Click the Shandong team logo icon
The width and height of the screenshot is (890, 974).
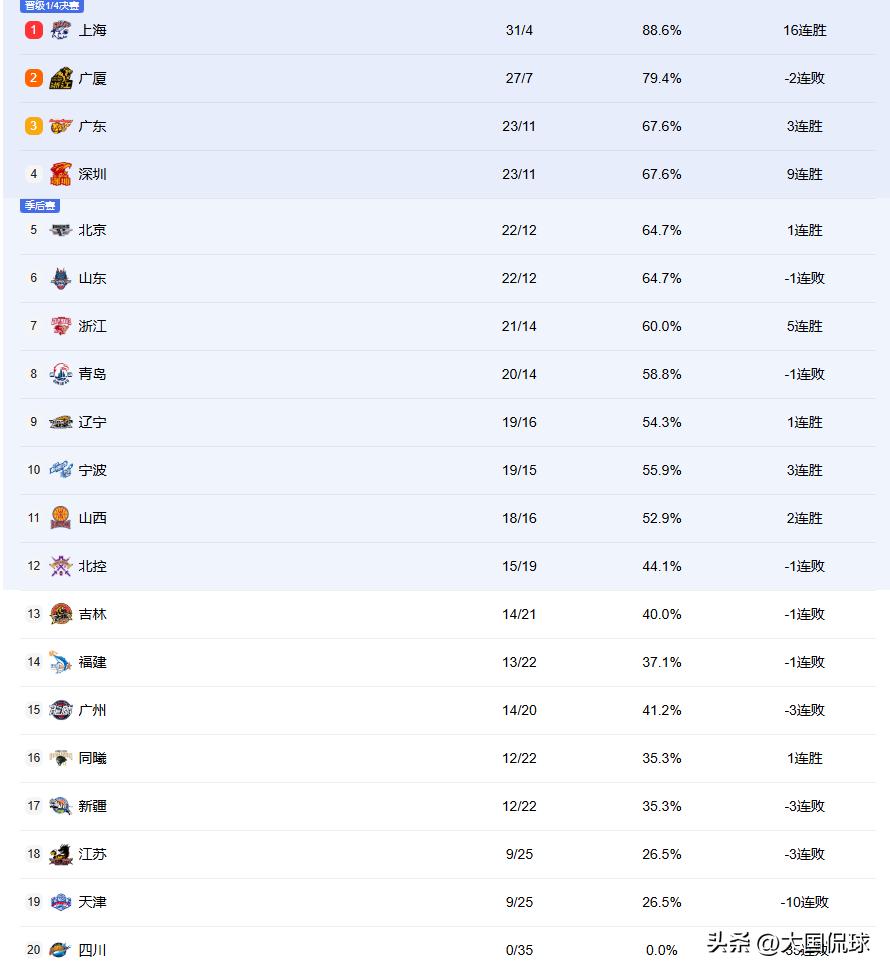point(61,278)
